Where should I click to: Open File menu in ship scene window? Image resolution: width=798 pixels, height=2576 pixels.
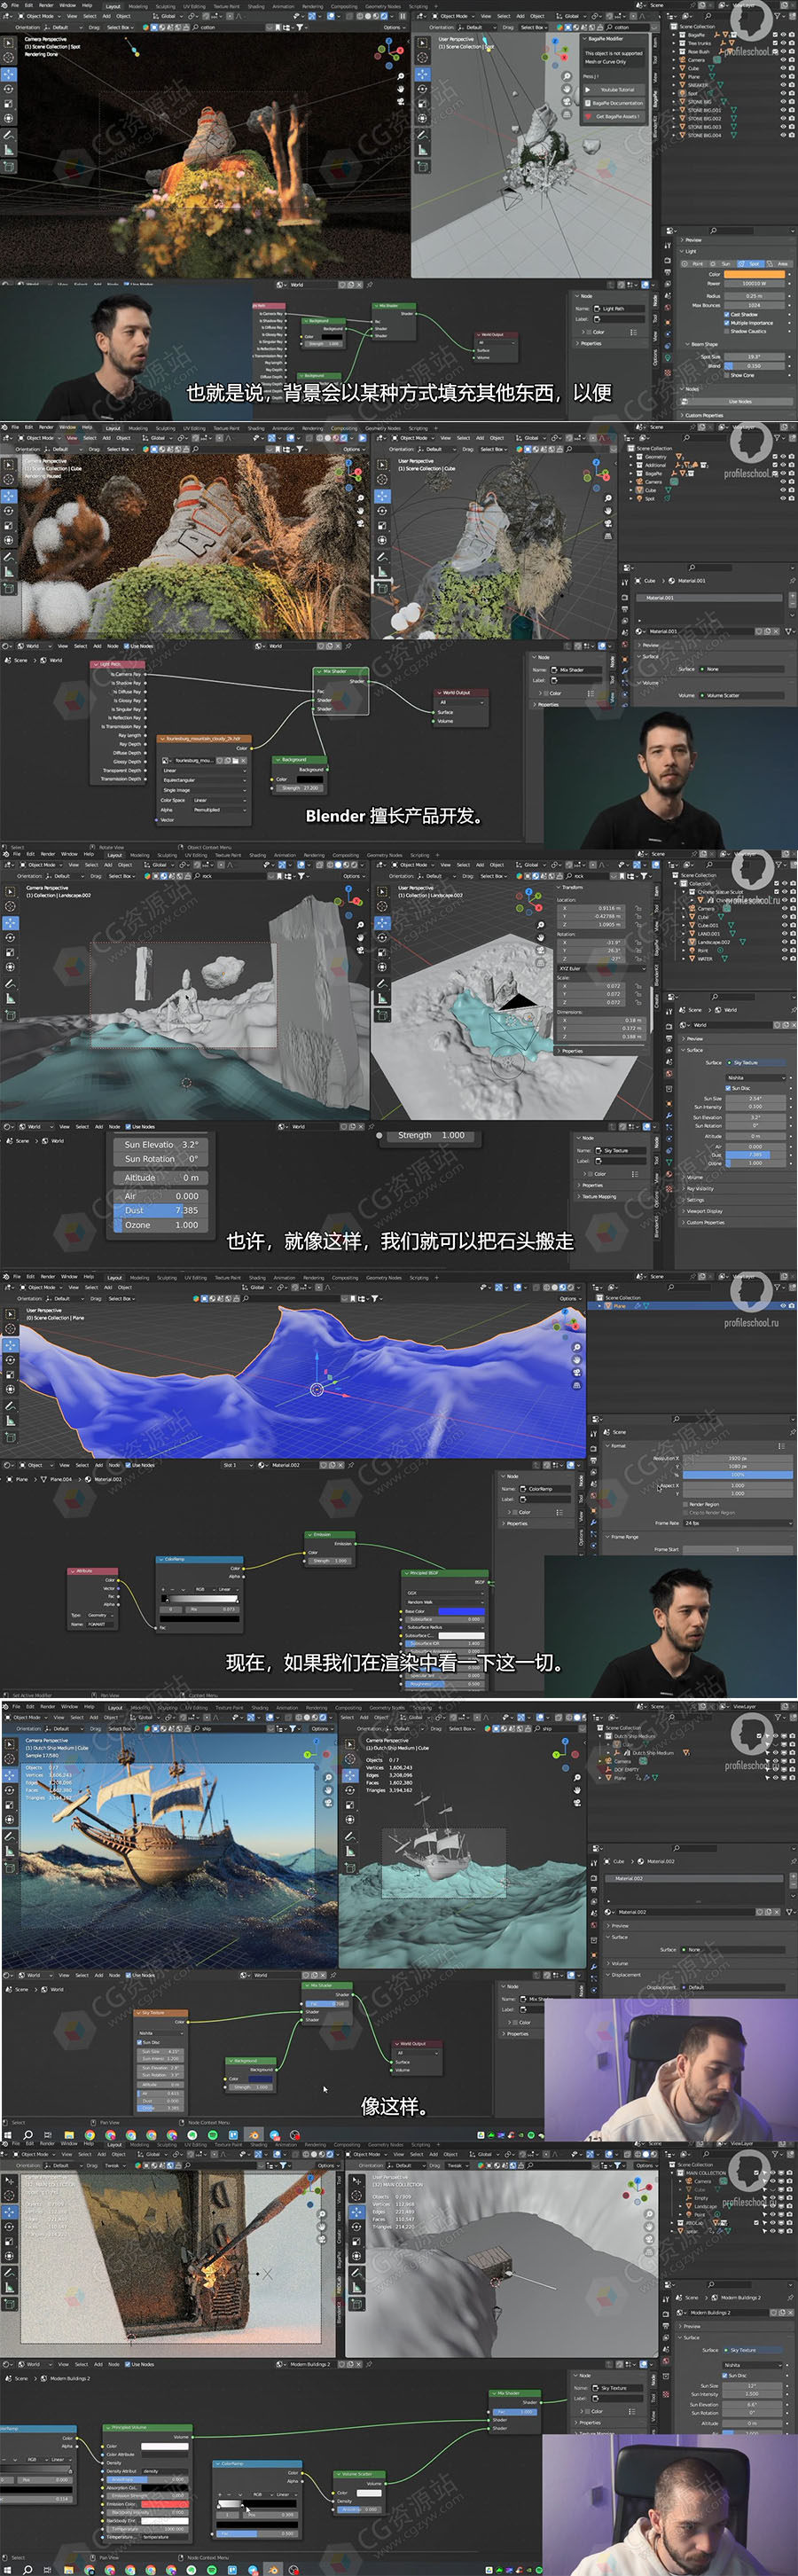[16, 1706]
